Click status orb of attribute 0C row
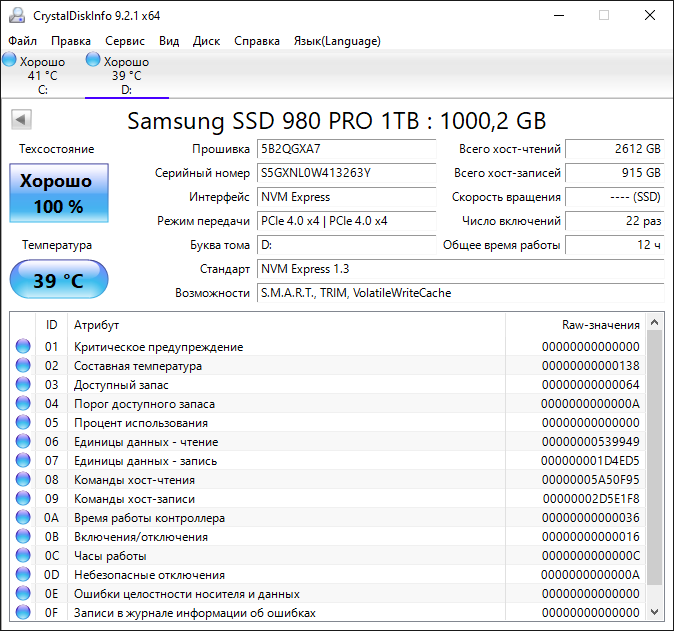The width and height of the screenshot is (674, 631). (x=23, y=555)
